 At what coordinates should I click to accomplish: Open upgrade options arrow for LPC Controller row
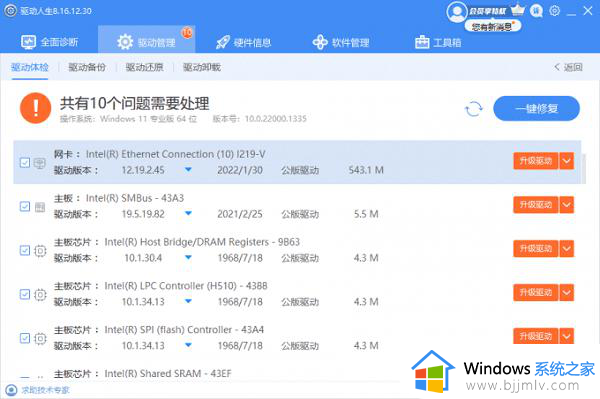(x=567, y=293)
